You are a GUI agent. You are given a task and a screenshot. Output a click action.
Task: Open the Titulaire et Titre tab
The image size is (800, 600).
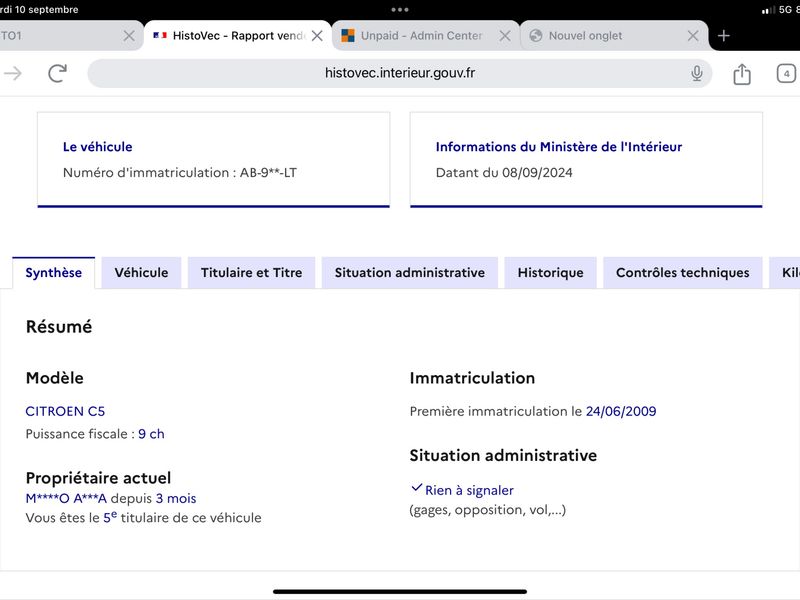(252, 272)
